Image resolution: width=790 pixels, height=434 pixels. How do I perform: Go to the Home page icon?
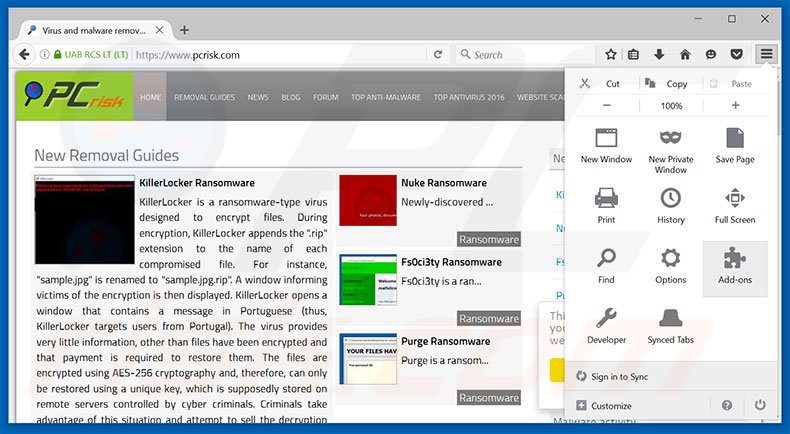click(x=685, y=54)
